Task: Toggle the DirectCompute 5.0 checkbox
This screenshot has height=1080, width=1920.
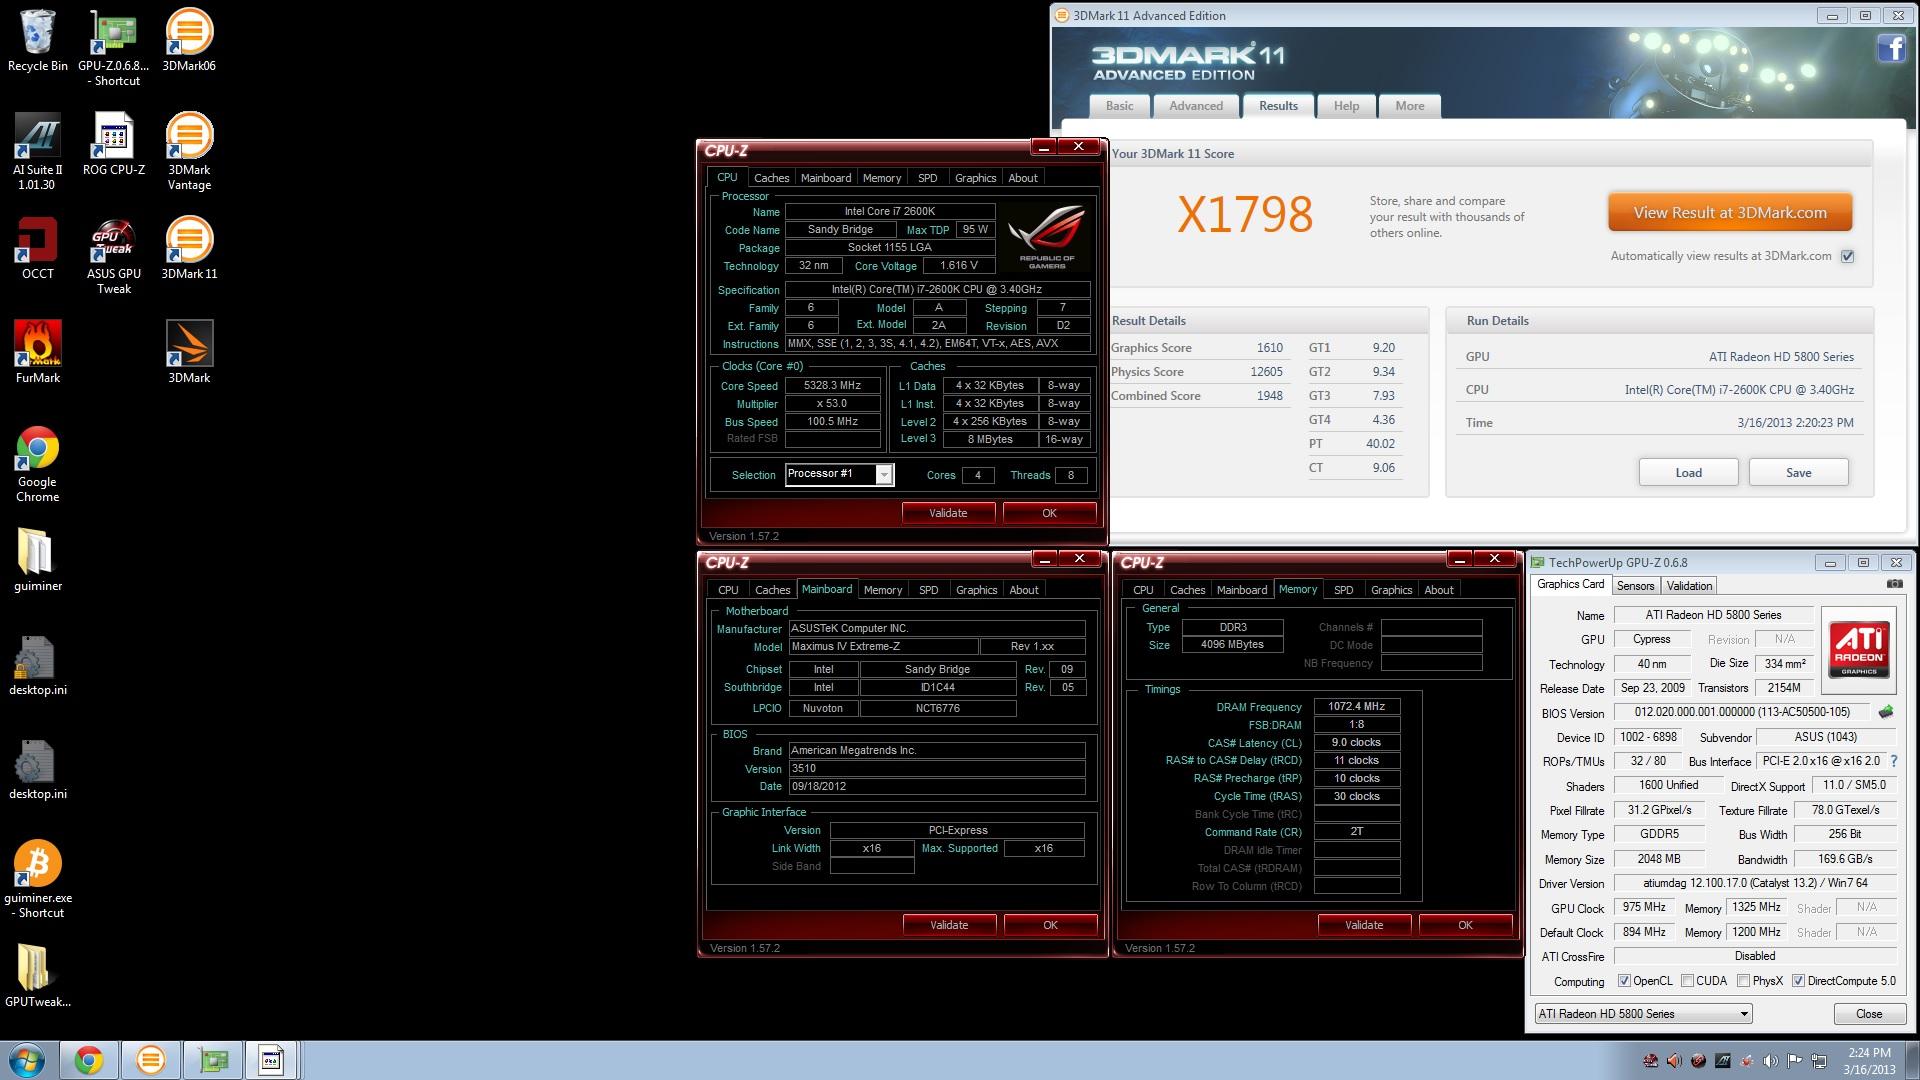Action: click(1798, 981)
